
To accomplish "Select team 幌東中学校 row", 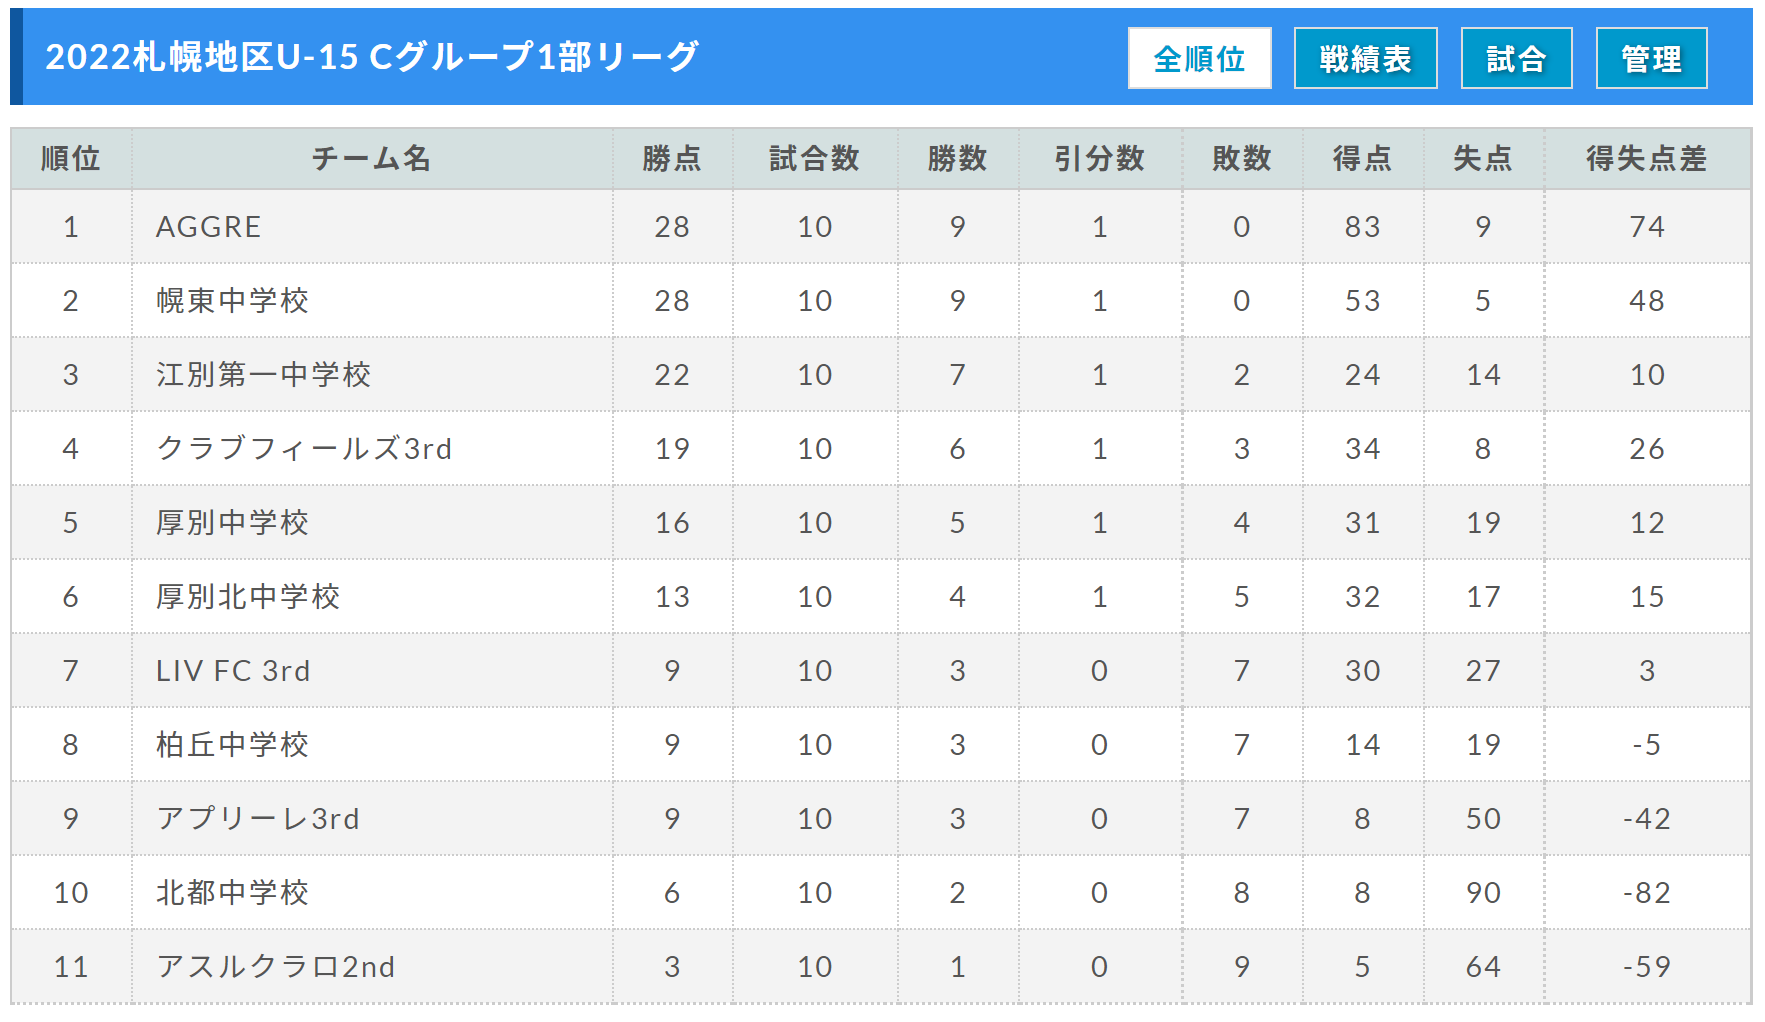I will [x=880, y=301].
